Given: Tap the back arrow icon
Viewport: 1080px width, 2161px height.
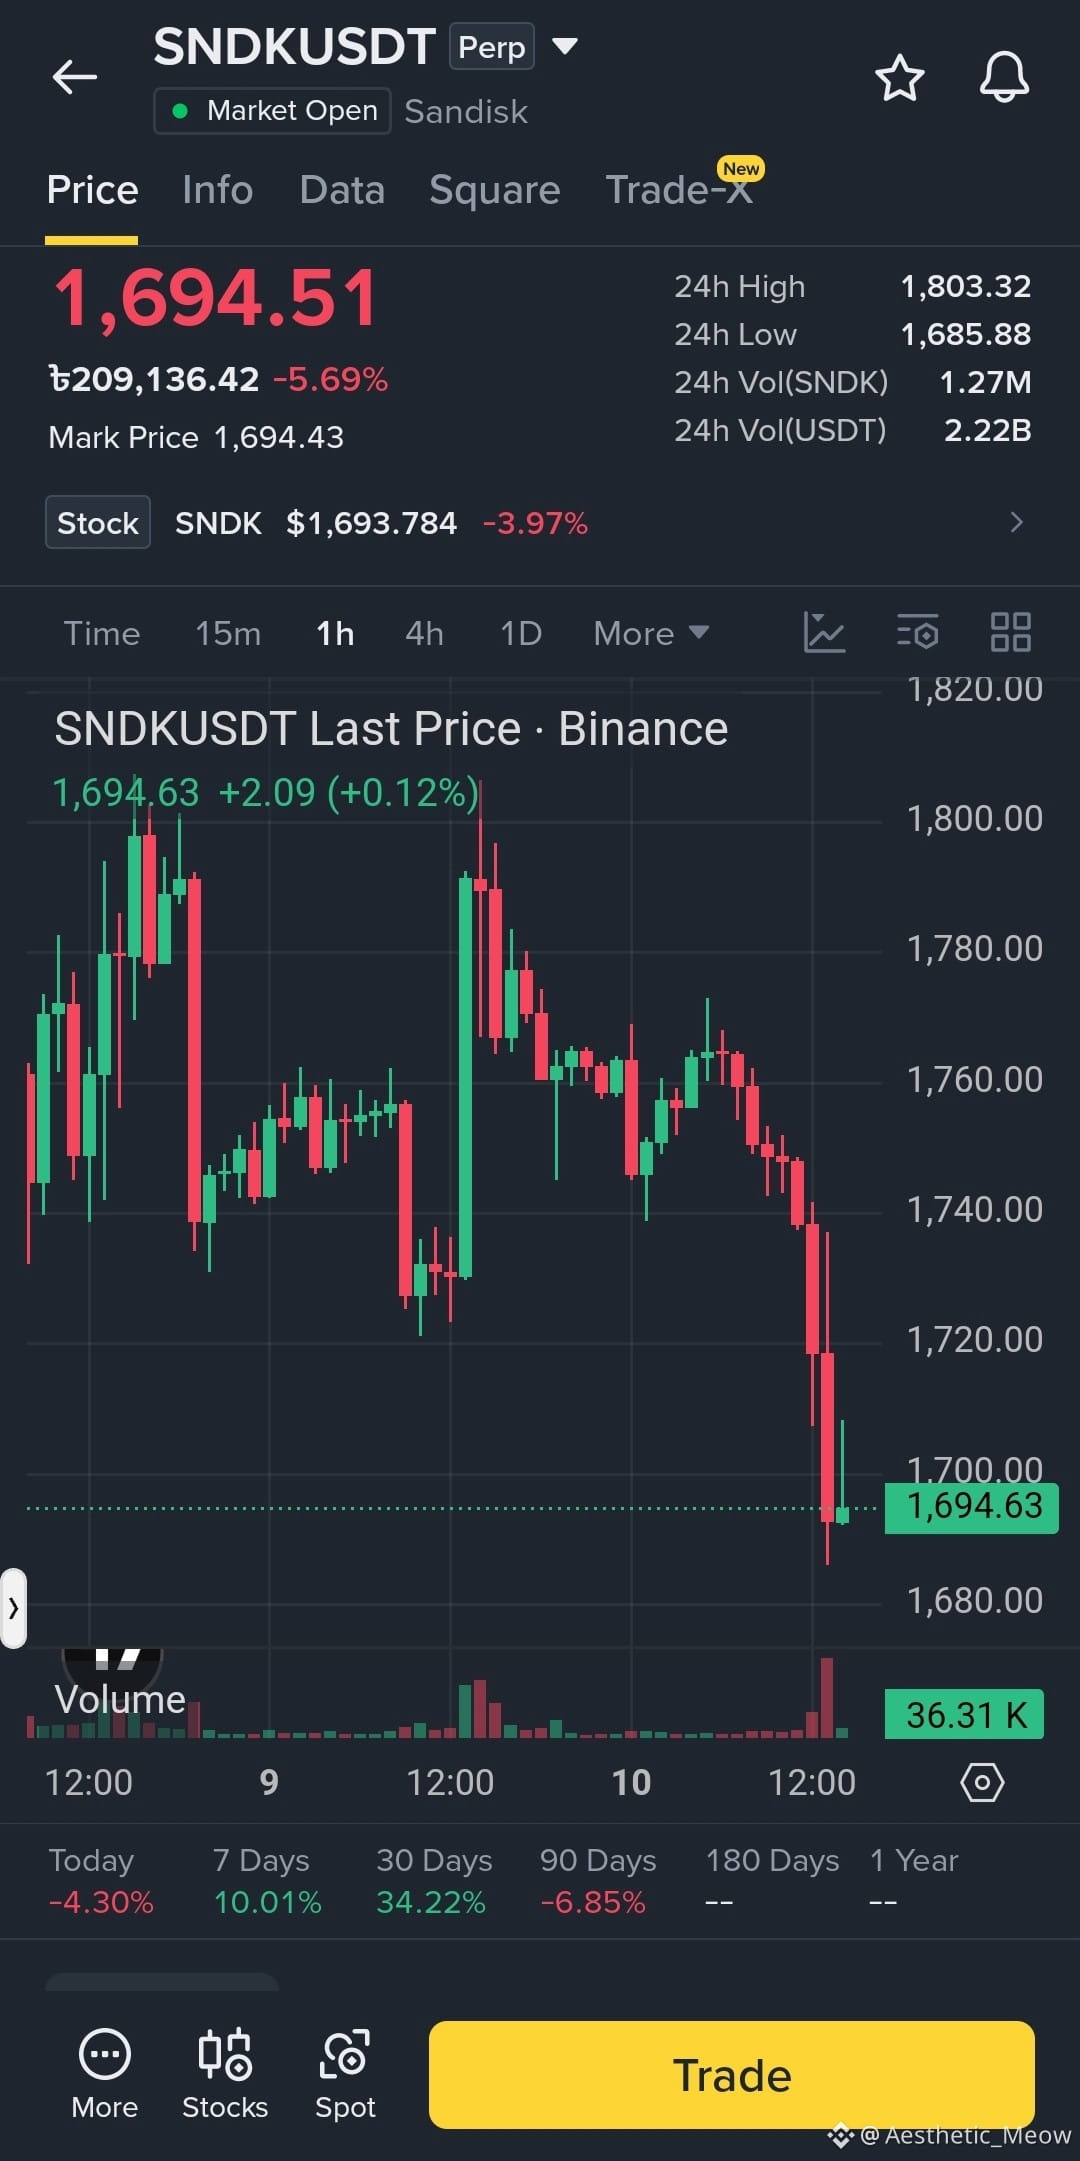Looking at the screenshot, I should 75,77.
